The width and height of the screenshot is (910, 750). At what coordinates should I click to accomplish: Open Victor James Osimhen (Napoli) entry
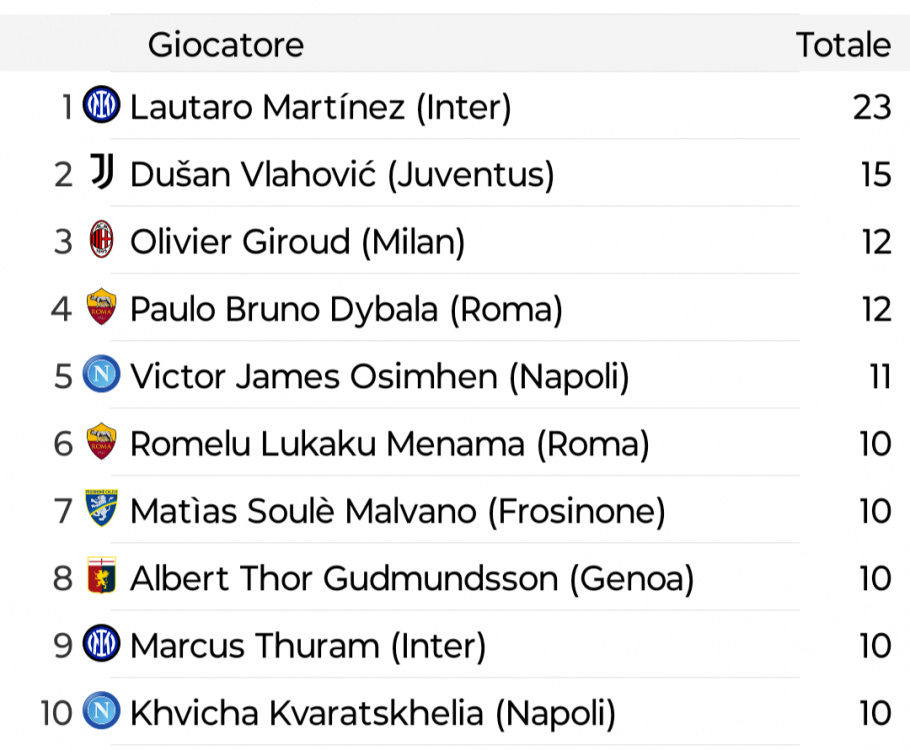380,377
